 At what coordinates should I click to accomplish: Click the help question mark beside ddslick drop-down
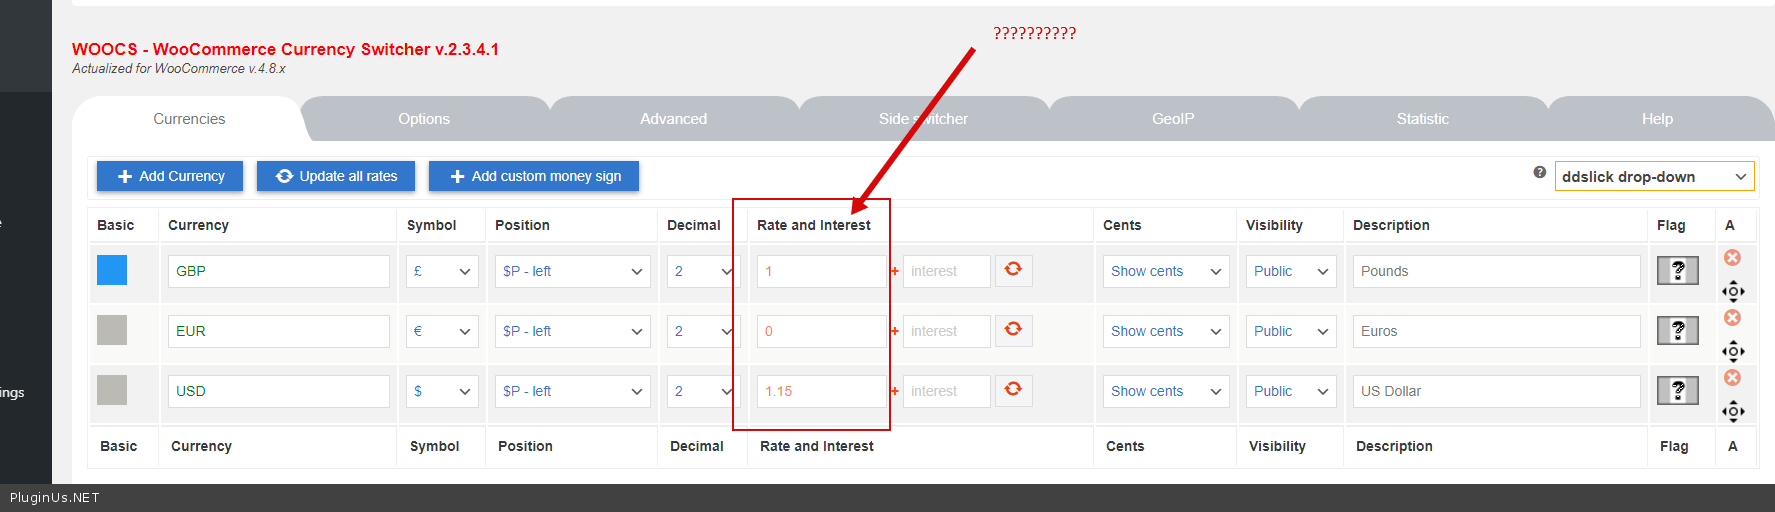coord(1540,172)
